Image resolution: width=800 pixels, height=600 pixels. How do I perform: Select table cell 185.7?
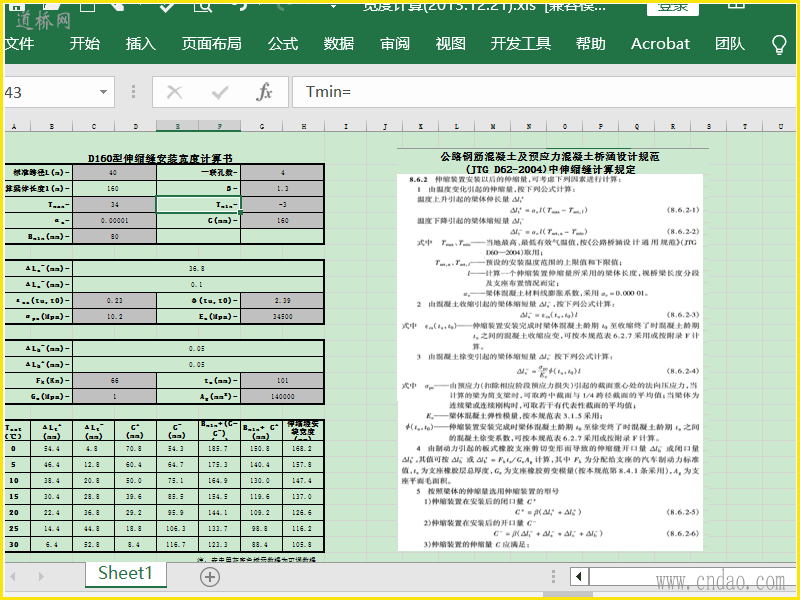click(218, 448)
